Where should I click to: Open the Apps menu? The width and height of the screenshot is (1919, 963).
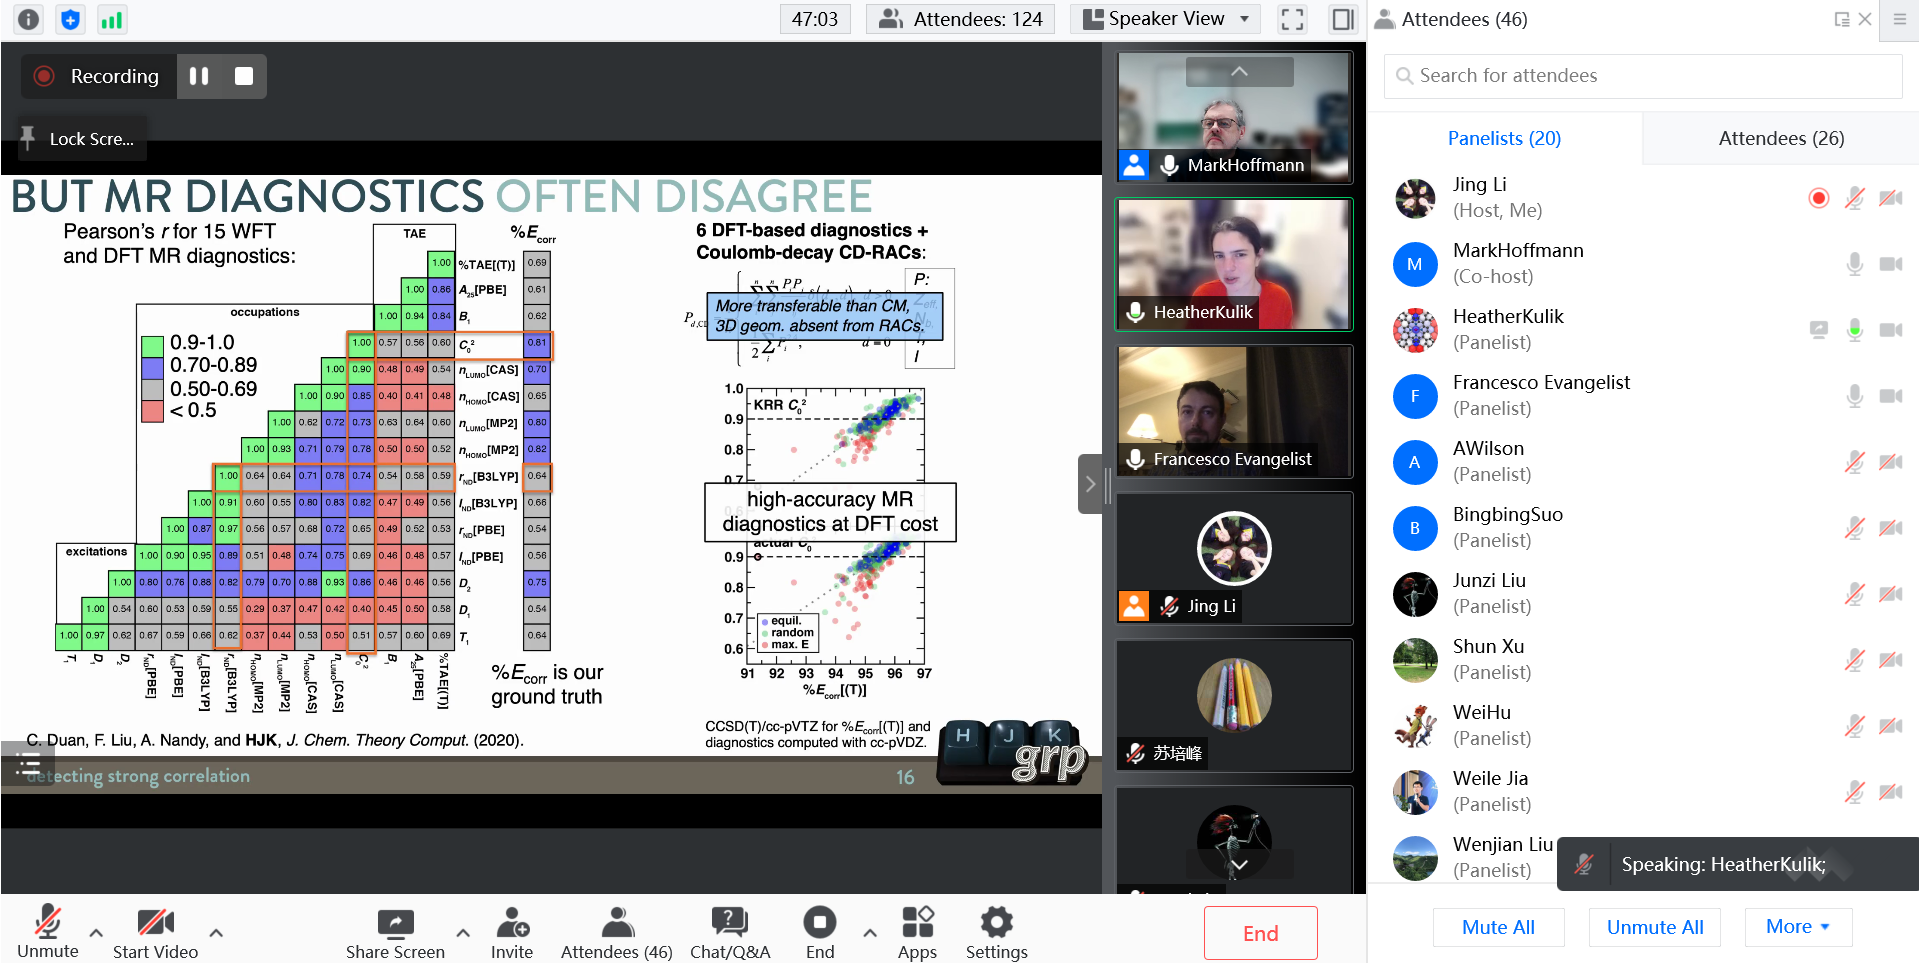[x=916, y=922]
